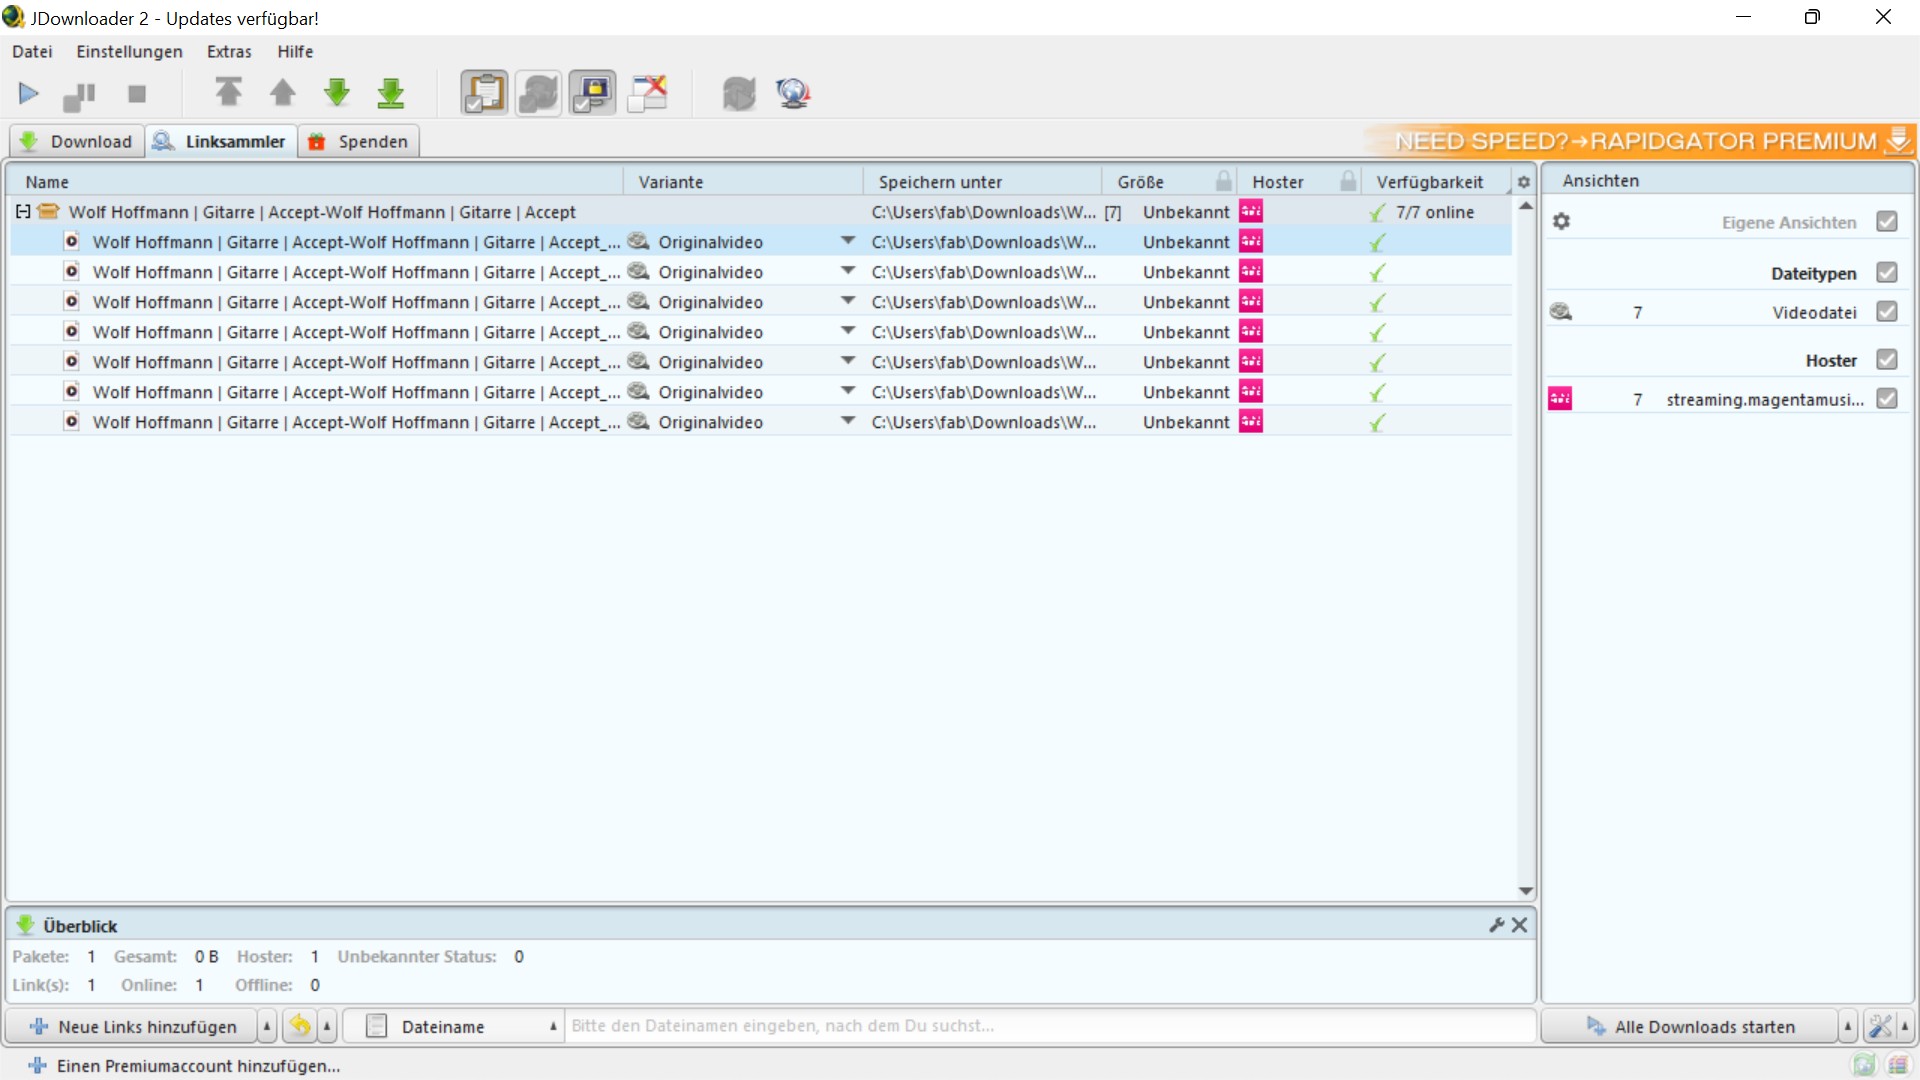Click the move to top arrow icon
The image size is (1920, 1080).
(228, 93)
